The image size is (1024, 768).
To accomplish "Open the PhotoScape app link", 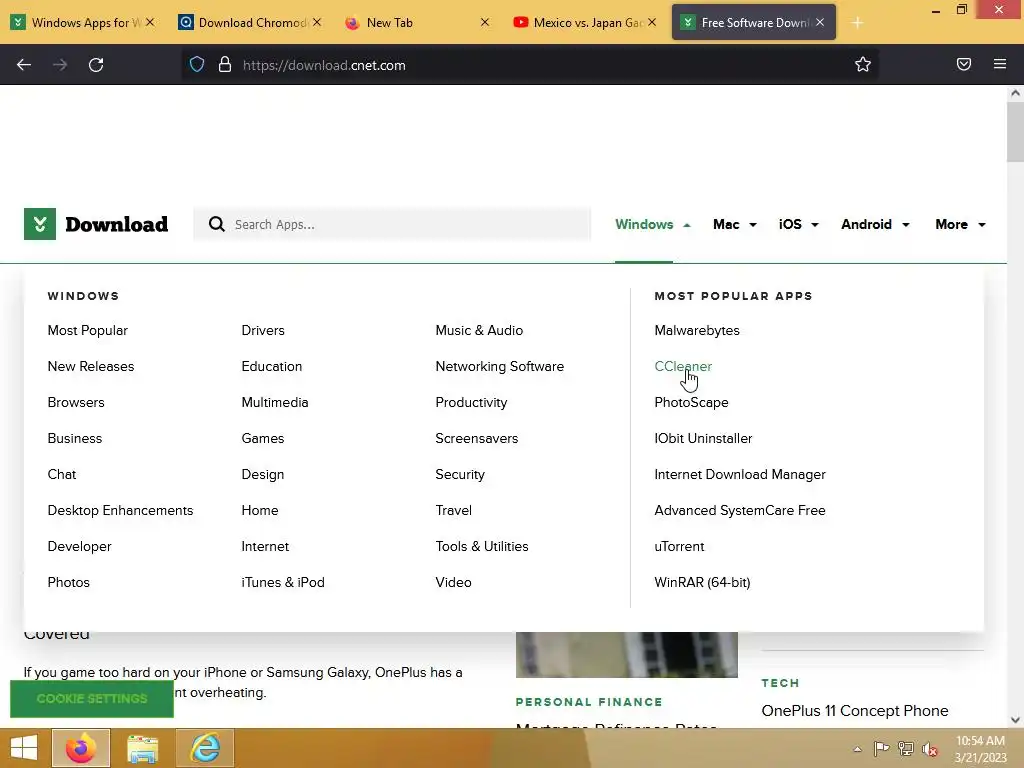I will (691, 402).
